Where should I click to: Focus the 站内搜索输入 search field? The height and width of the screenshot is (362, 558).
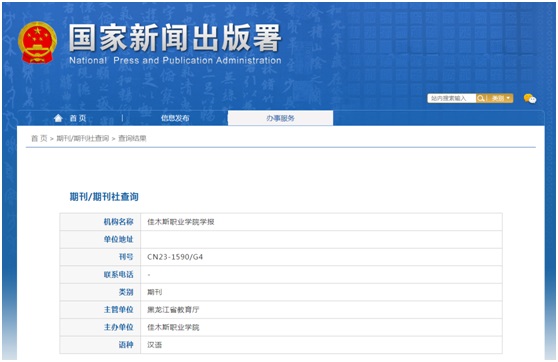[x=452, y=98]
